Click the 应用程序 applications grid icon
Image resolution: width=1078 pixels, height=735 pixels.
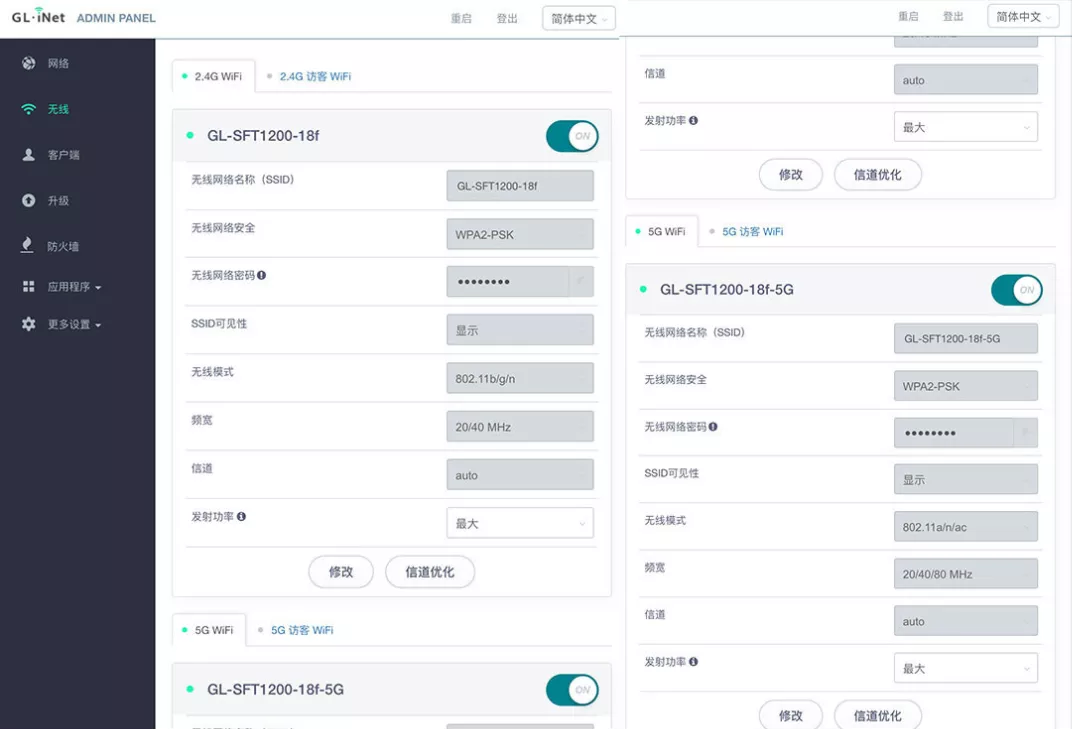coord(28,287)
